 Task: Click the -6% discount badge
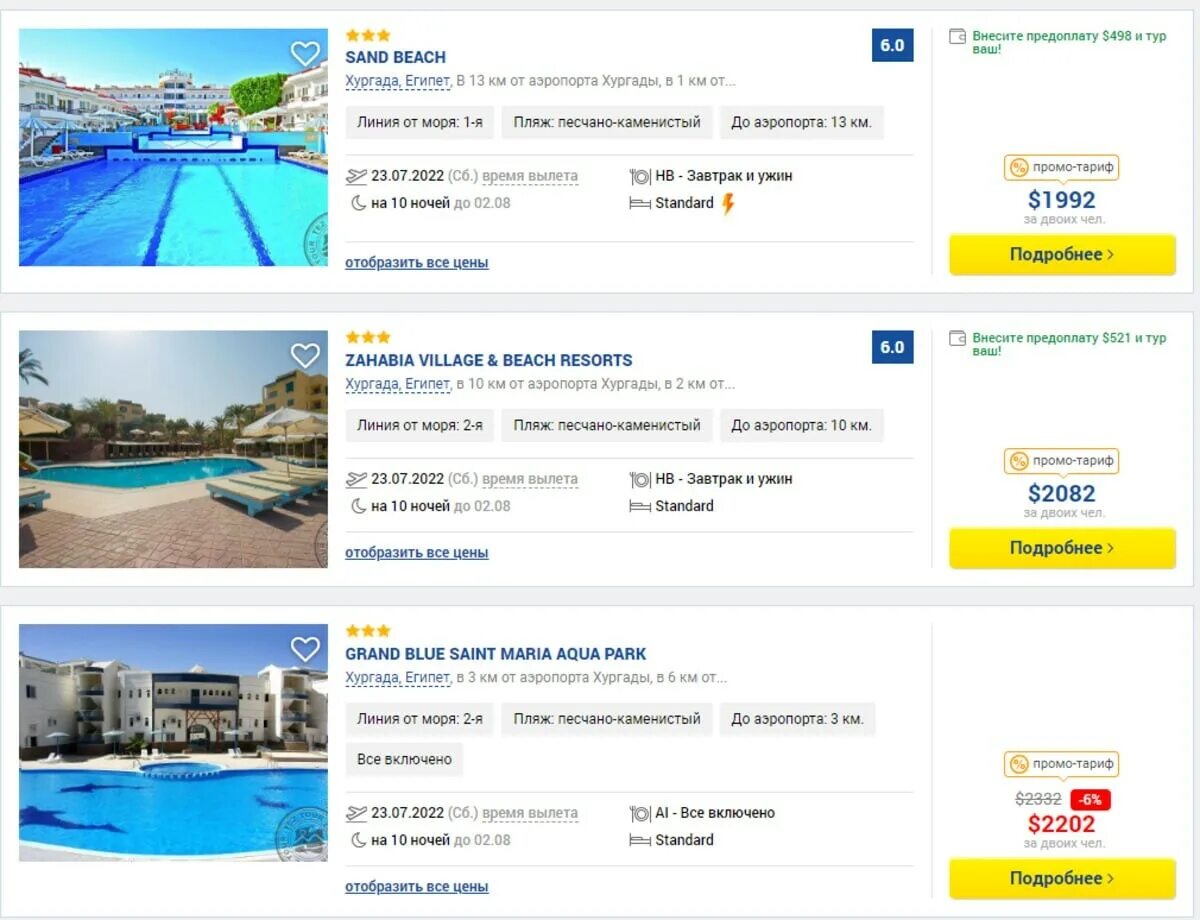click(x=1090, y=800)
